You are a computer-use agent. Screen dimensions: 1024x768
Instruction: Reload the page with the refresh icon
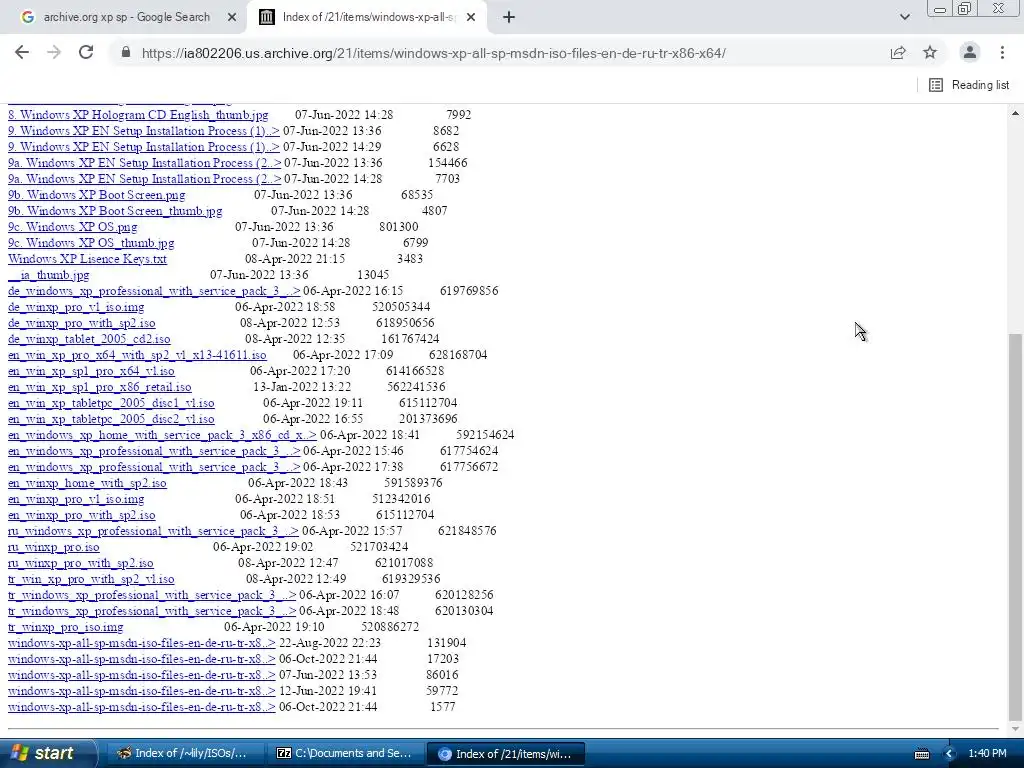pyautogui.click(x=86, y=52)
